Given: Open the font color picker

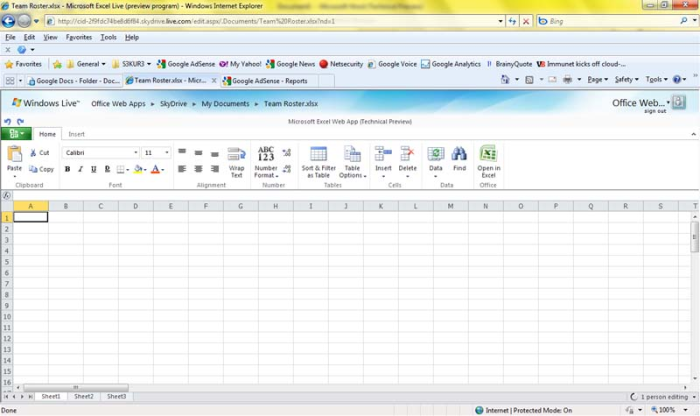Looking at the screenshot, I should click(162, 169).
